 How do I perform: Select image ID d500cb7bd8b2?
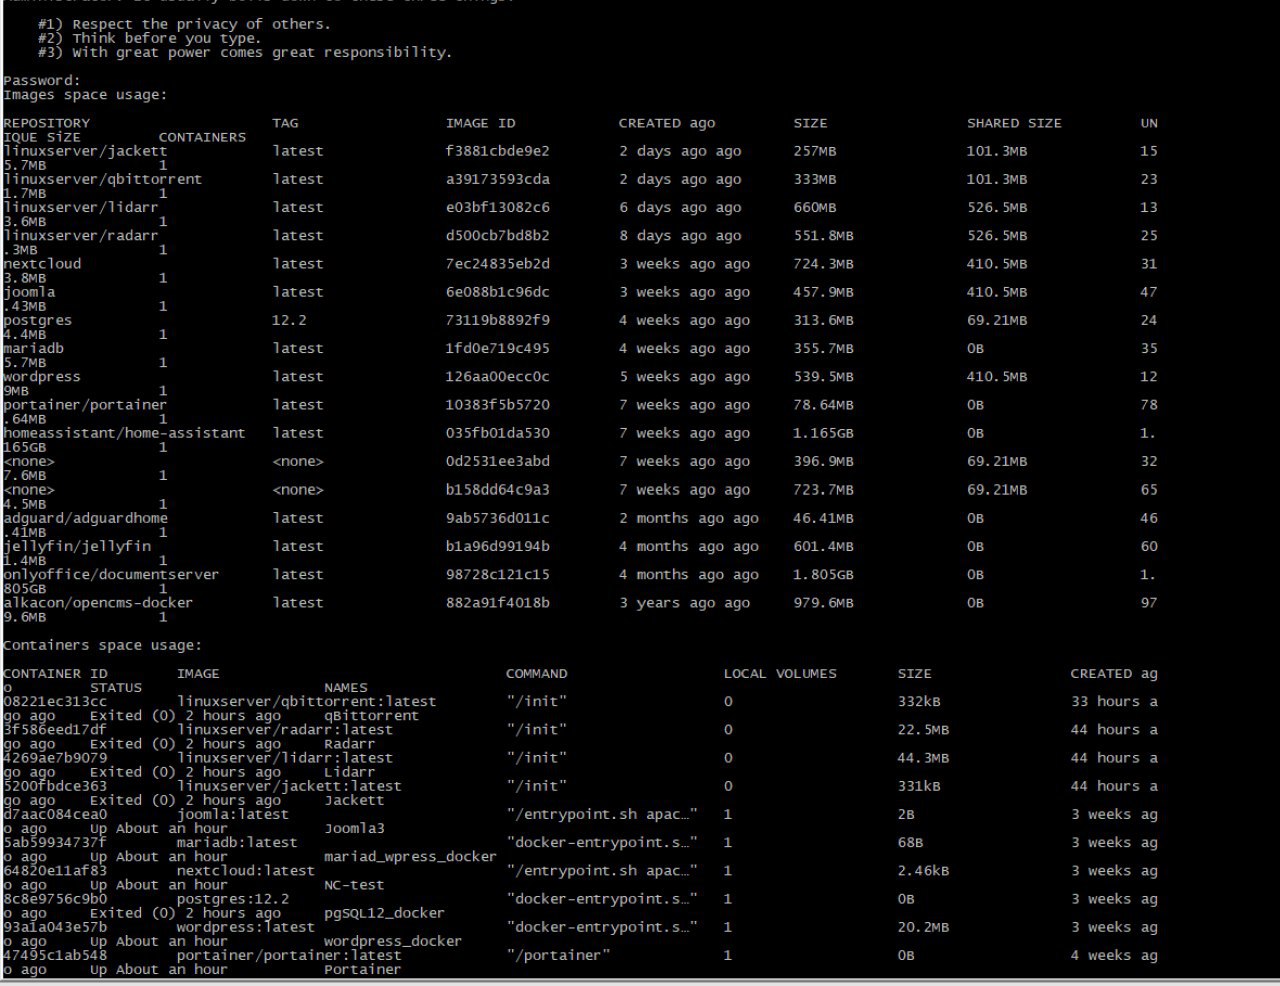498,235
